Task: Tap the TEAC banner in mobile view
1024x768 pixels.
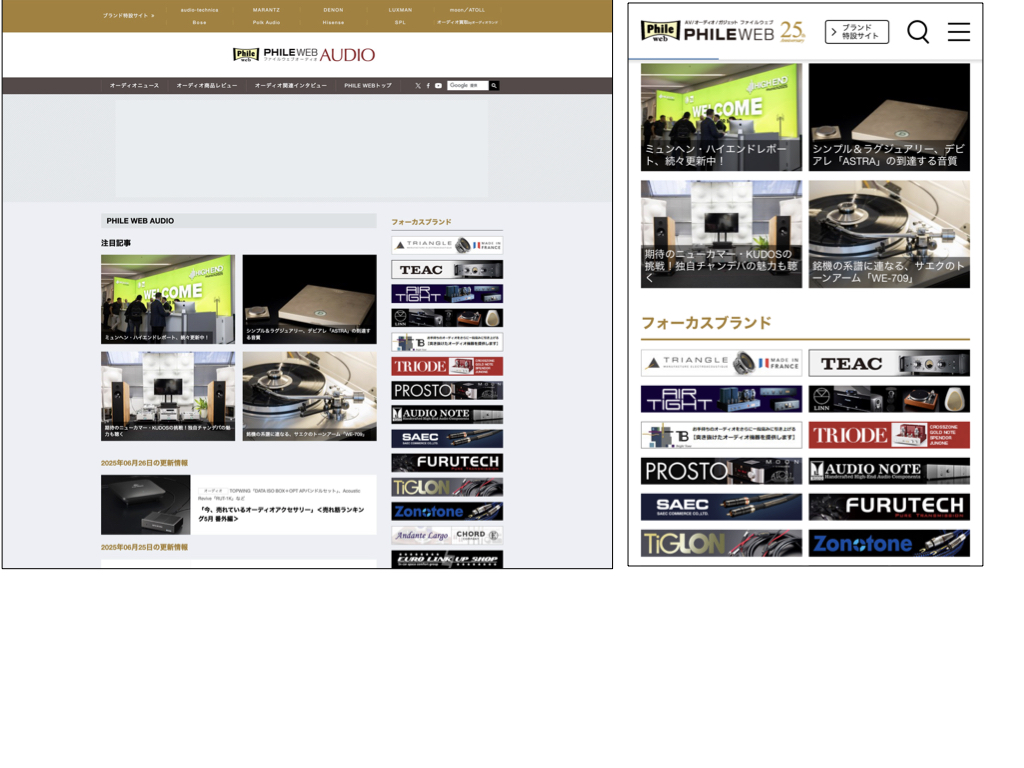Action: coord(889,363)
